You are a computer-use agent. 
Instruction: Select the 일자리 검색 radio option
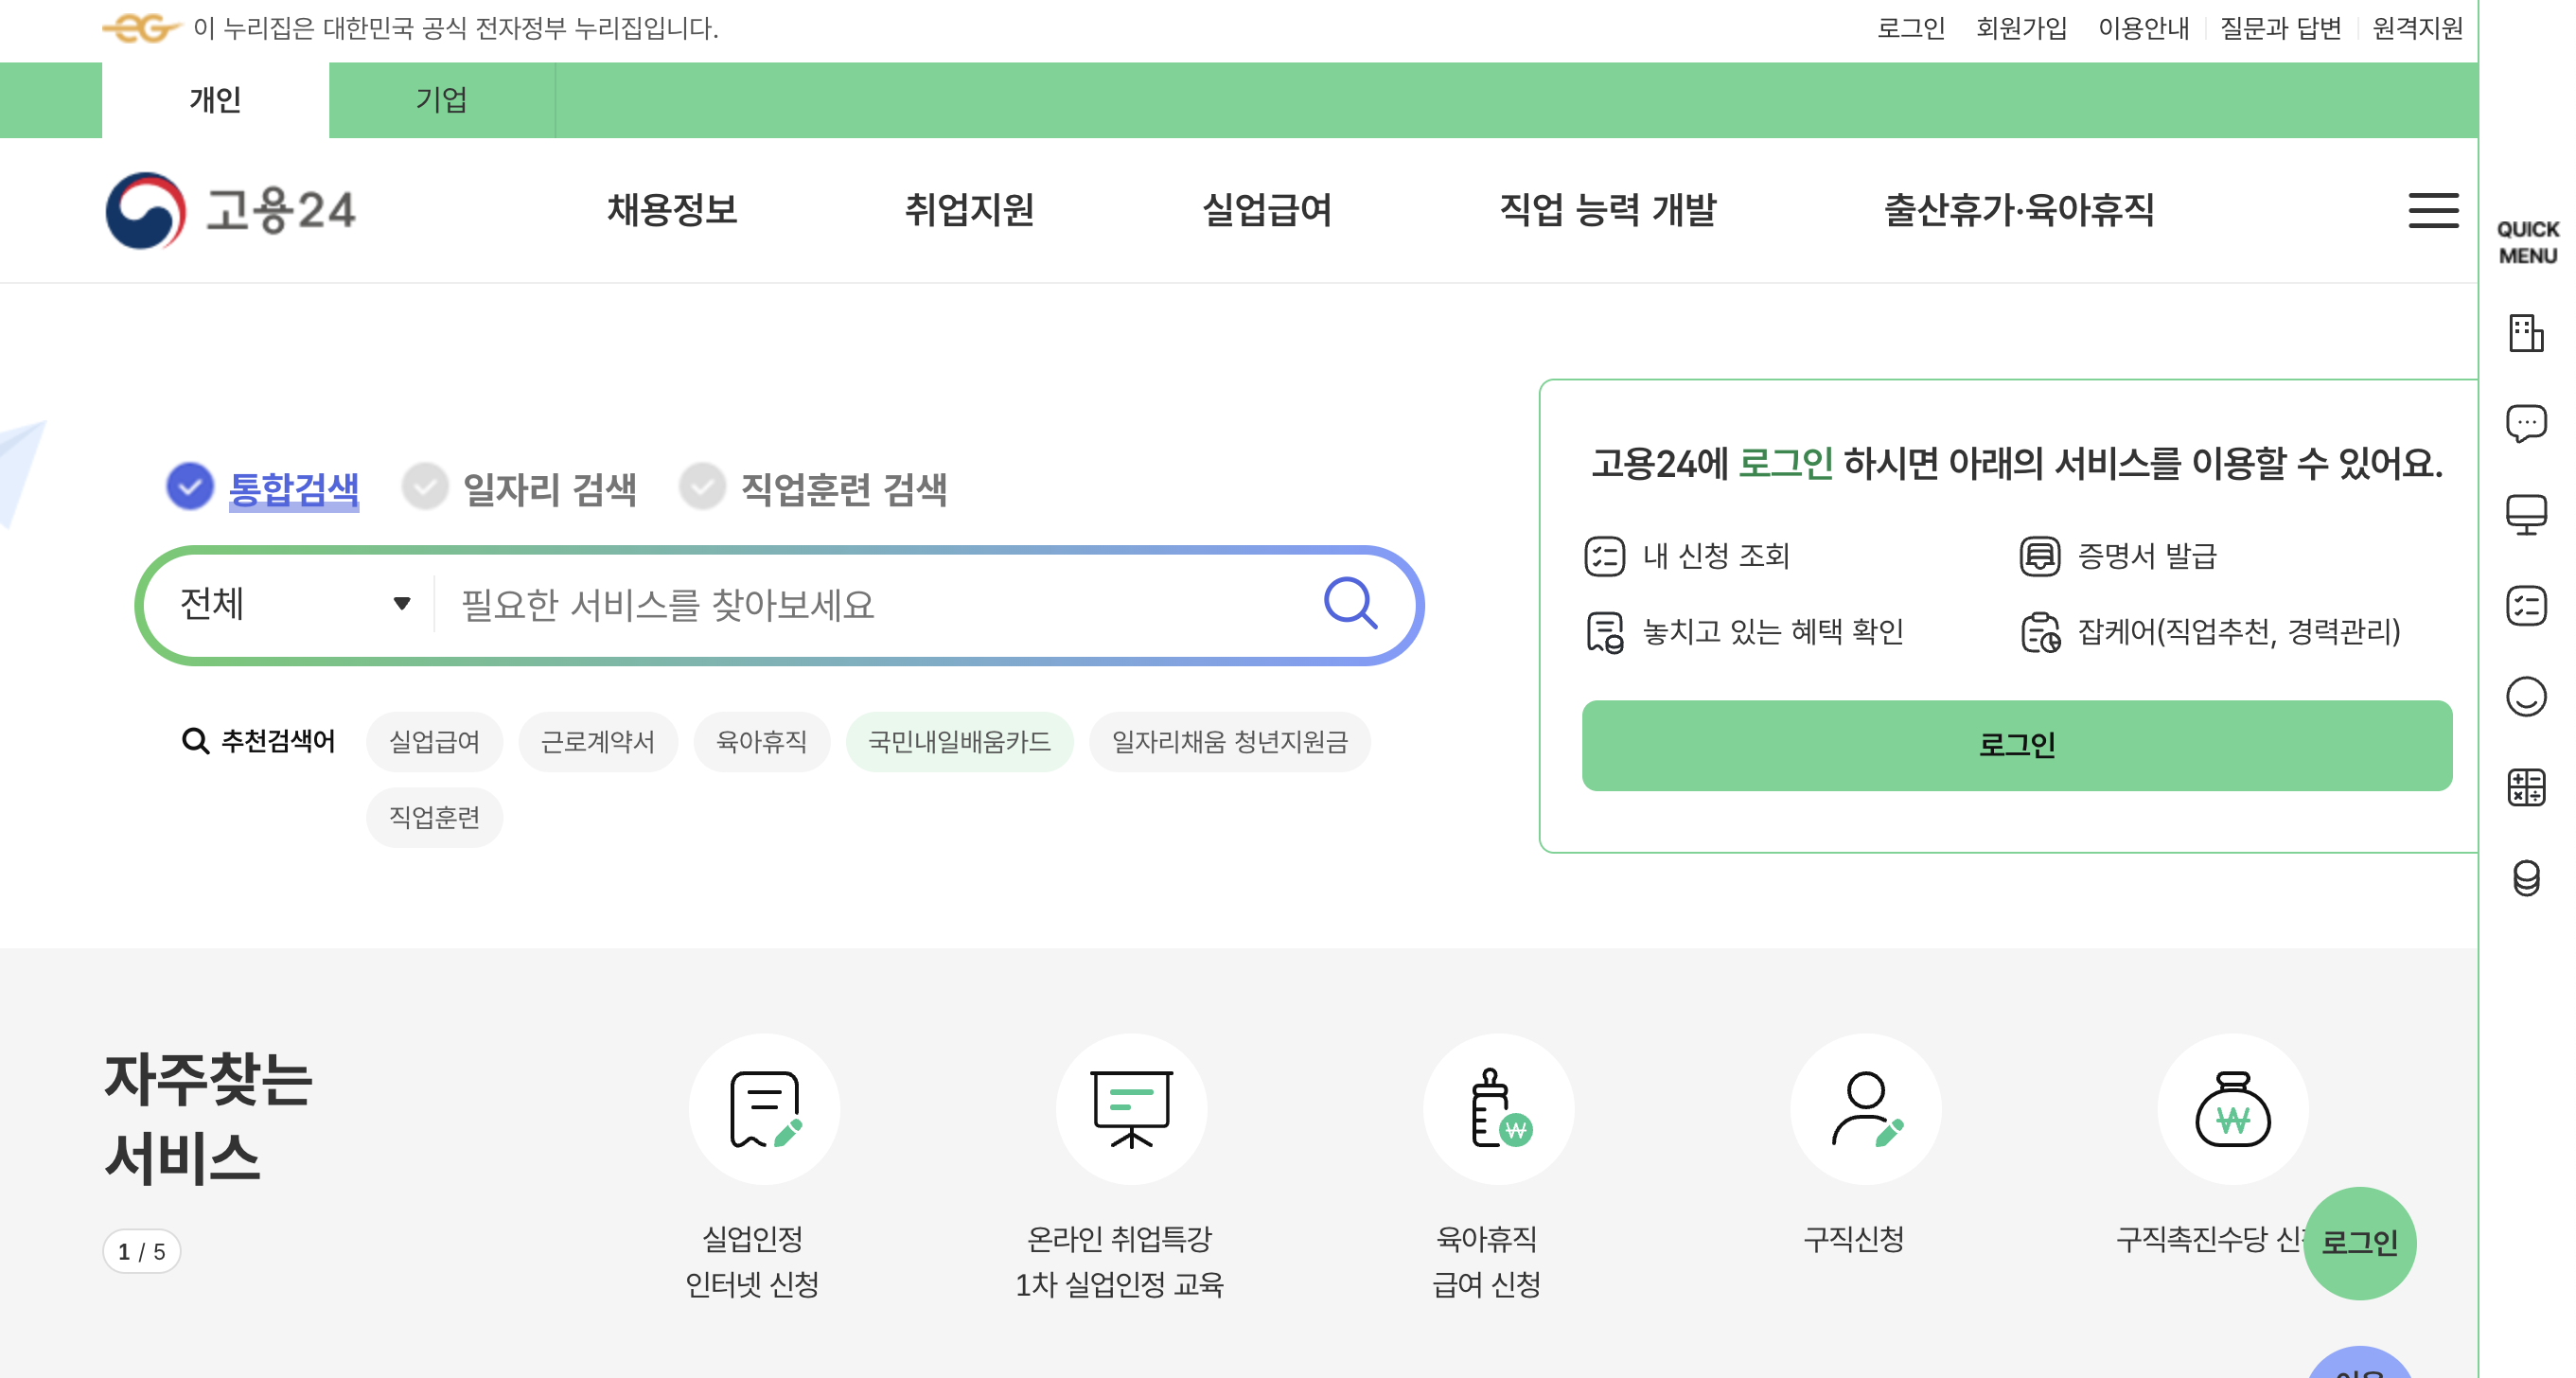pyautogui.click(x=425, y=487)
